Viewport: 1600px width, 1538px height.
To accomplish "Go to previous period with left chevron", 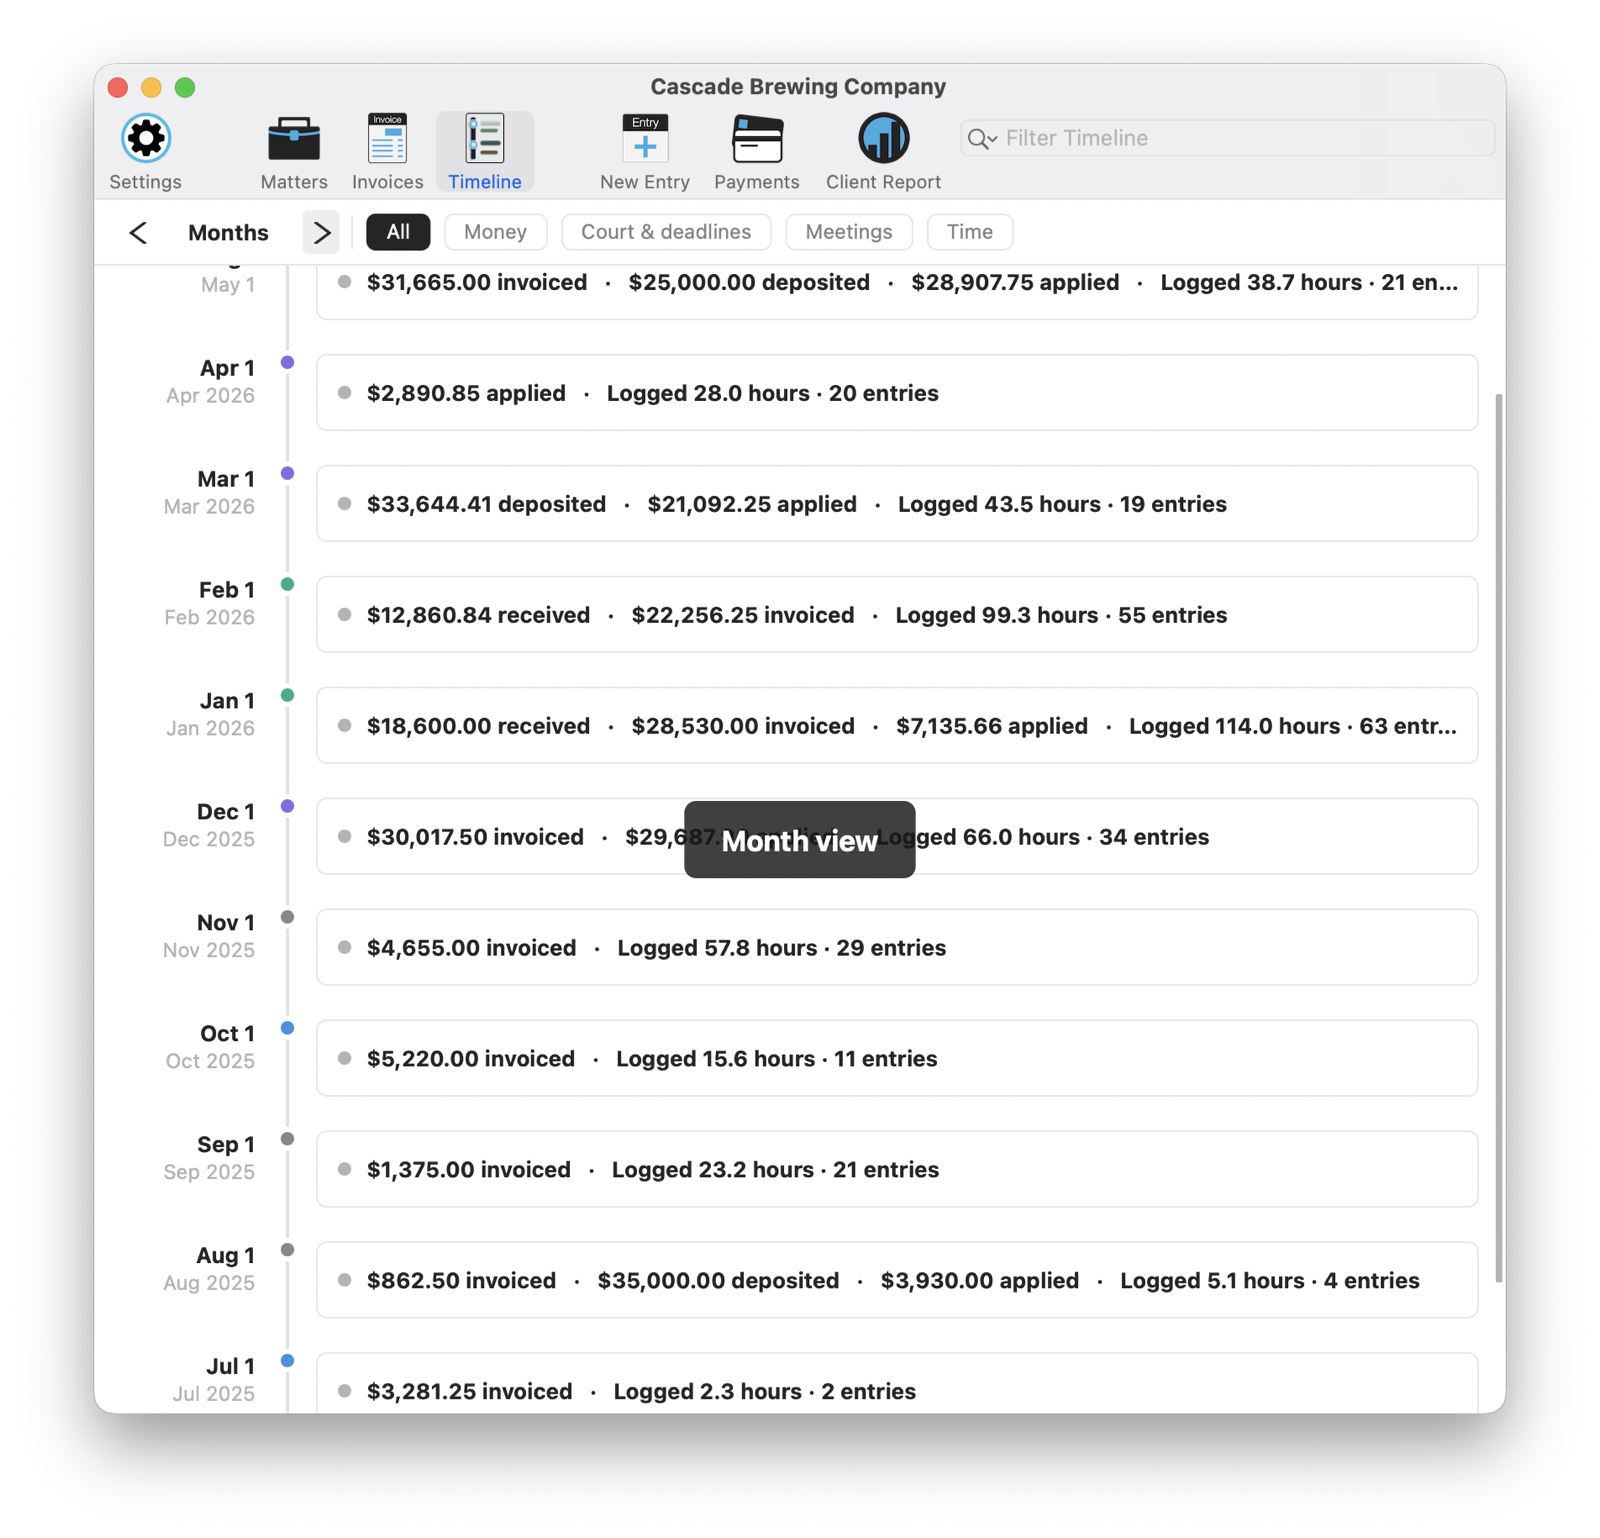I will [138, 233].
